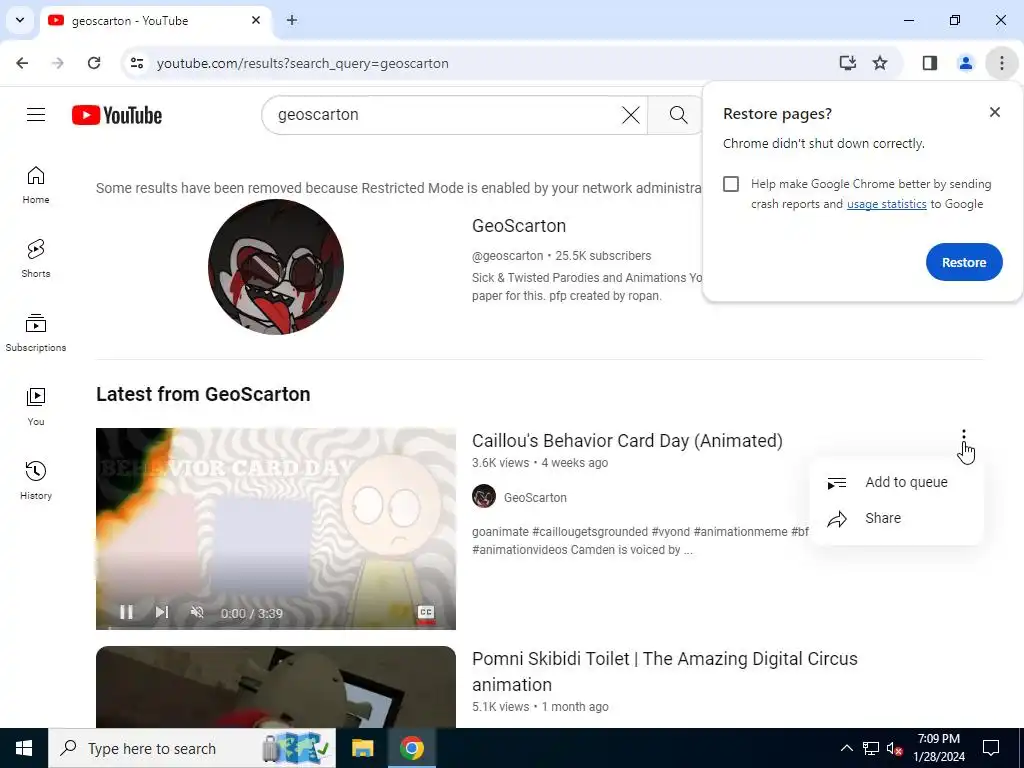Open History from the sidebar
Viewport: 1024px width, 768px height.
pyautogui.click(x=36, y=481)
